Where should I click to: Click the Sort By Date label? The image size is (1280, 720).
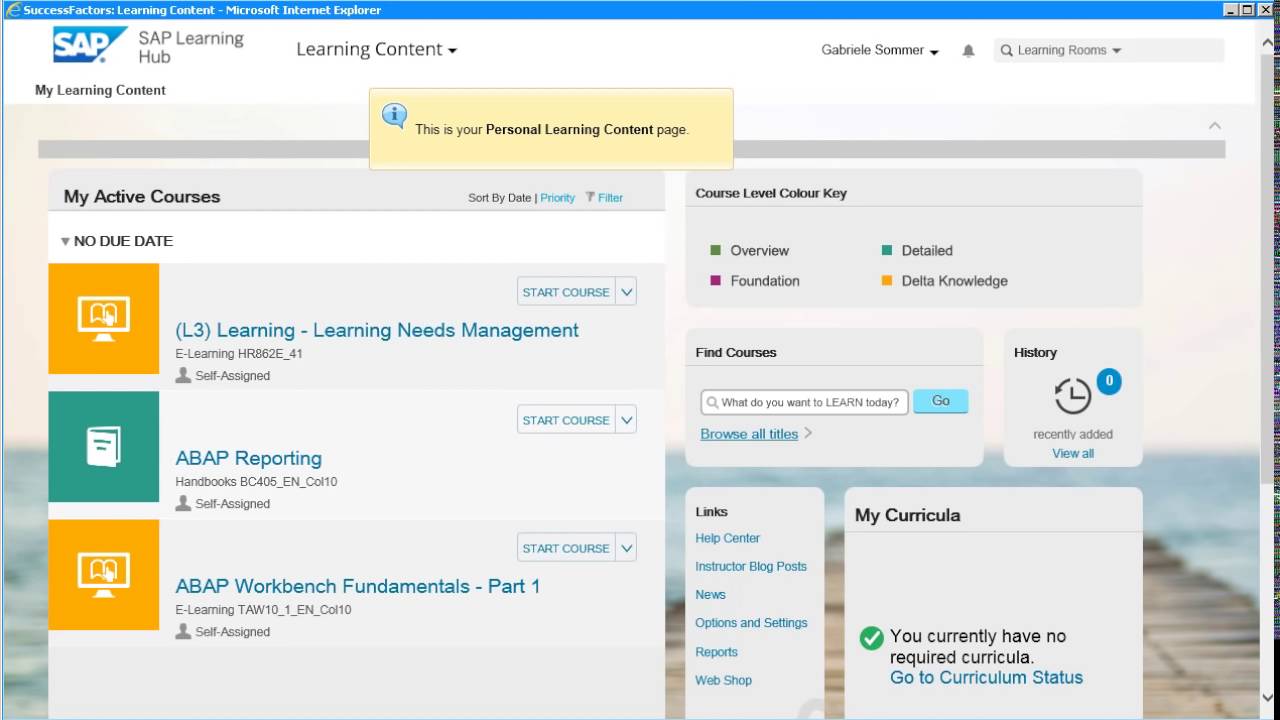tap(499, 198)
